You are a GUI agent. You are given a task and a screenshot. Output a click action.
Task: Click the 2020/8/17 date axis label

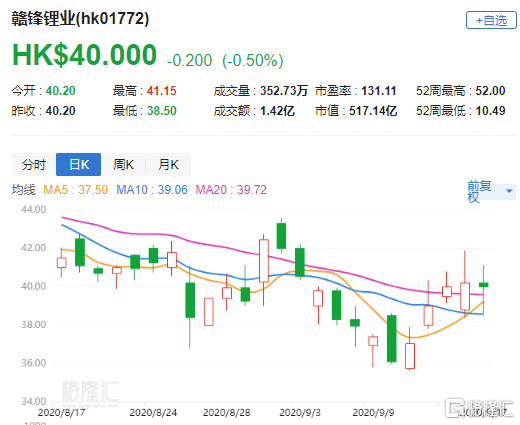(x=62, y=413)
